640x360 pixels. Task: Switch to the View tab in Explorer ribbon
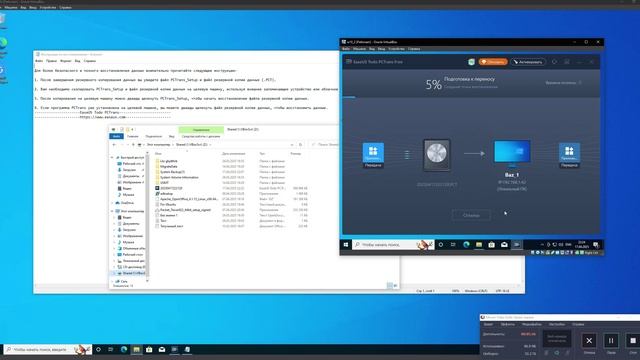(172, 136)
